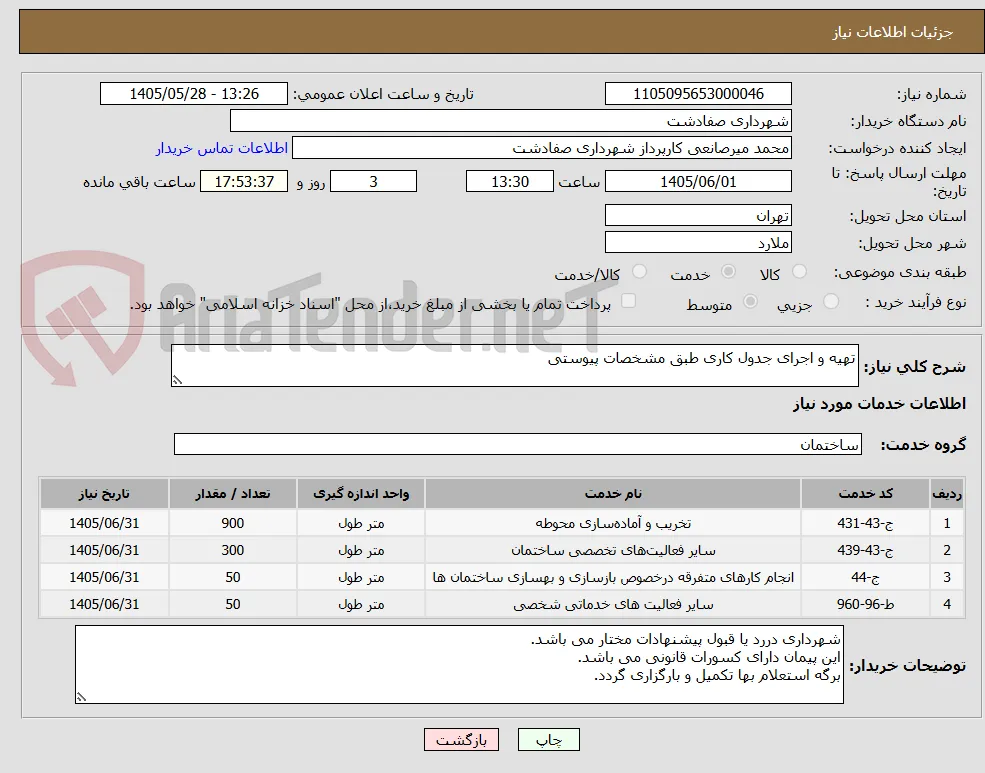Select the کالا/خدمت radio button
Viewport: 985px width, 773px height.
[639, 271]
